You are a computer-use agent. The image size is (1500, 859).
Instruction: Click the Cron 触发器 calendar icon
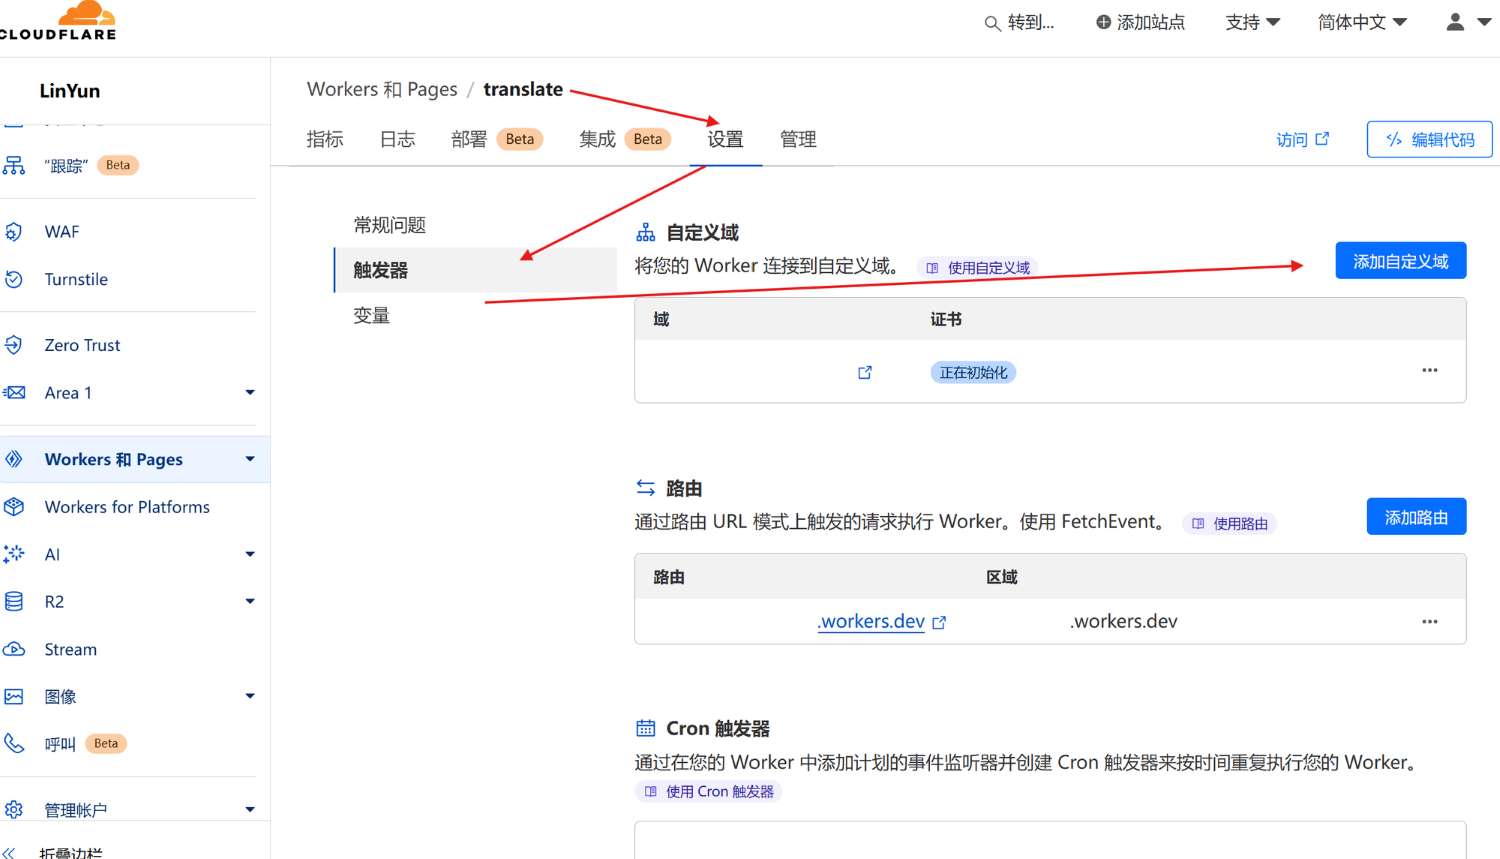pyautogui.click(x=646, y=728)
